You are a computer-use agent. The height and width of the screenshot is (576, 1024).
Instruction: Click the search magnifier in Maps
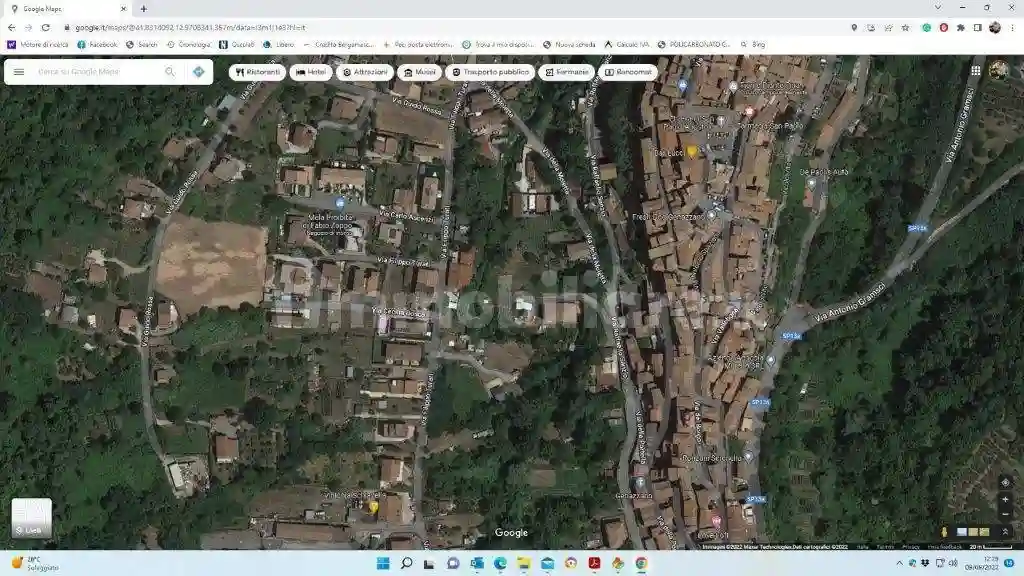170,72
